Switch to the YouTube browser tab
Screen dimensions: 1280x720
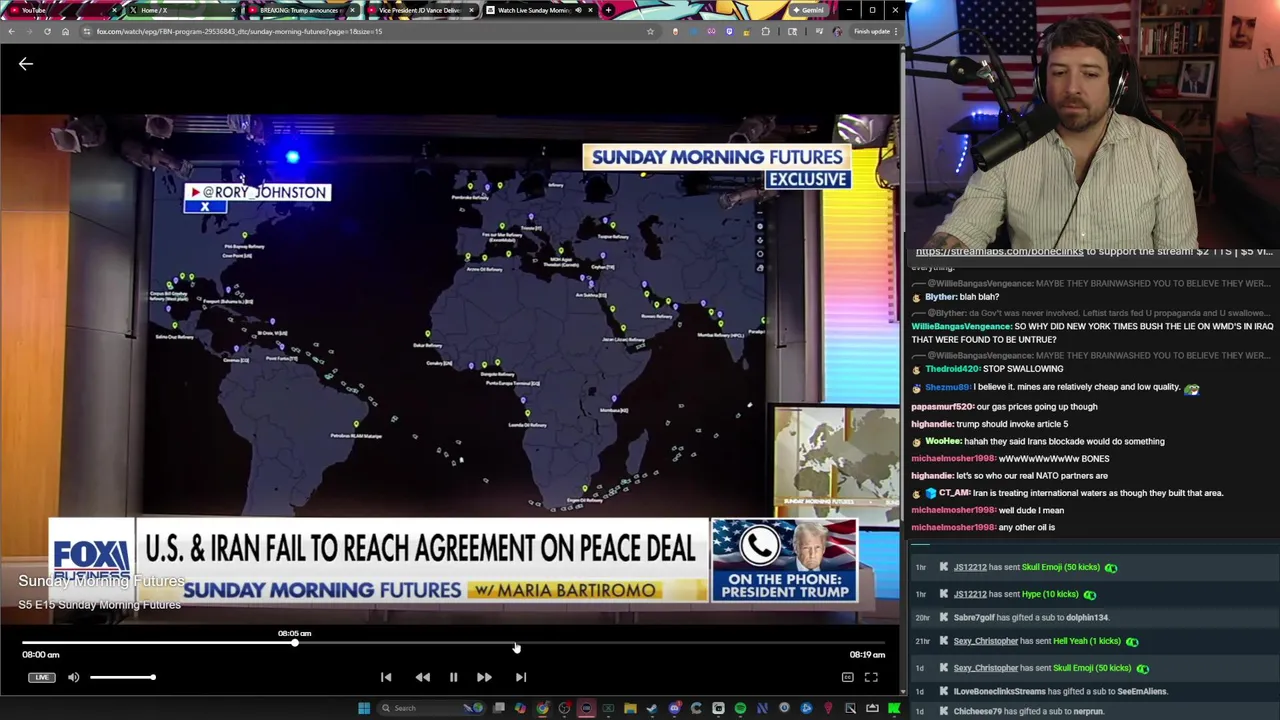pos(60,10)
